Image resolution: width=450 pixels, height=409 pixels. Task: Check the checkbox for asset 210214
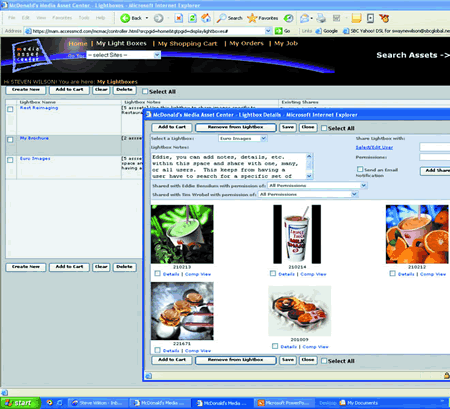pos(273,274)
